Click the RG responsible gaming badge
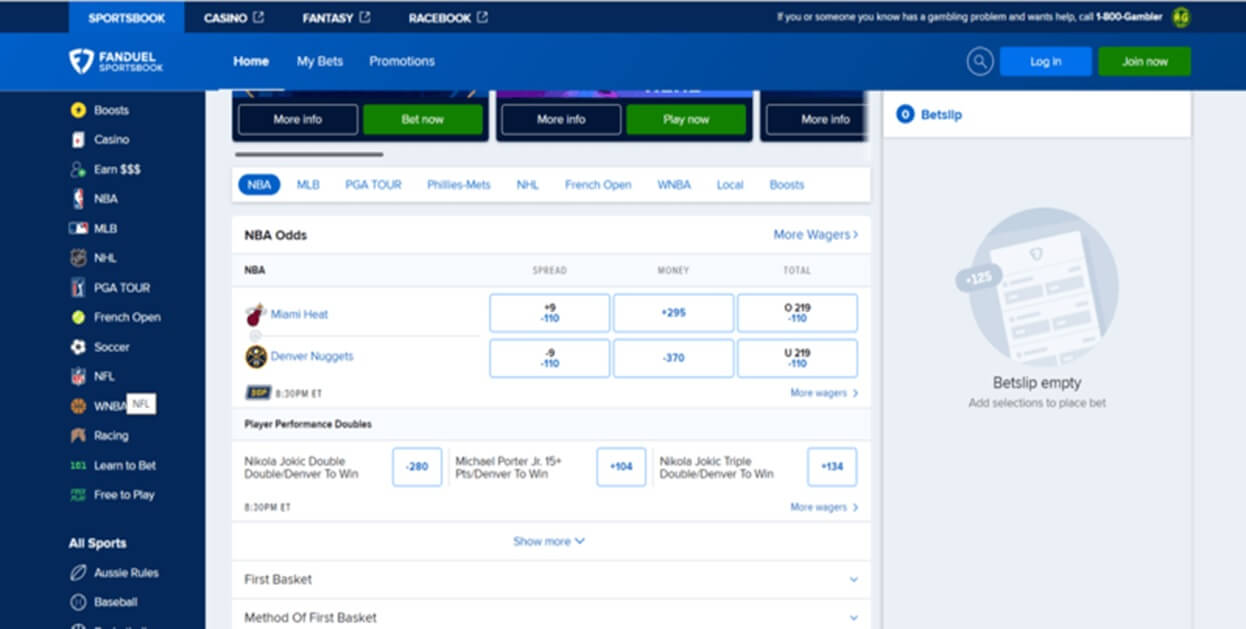 coord(1181,17)
